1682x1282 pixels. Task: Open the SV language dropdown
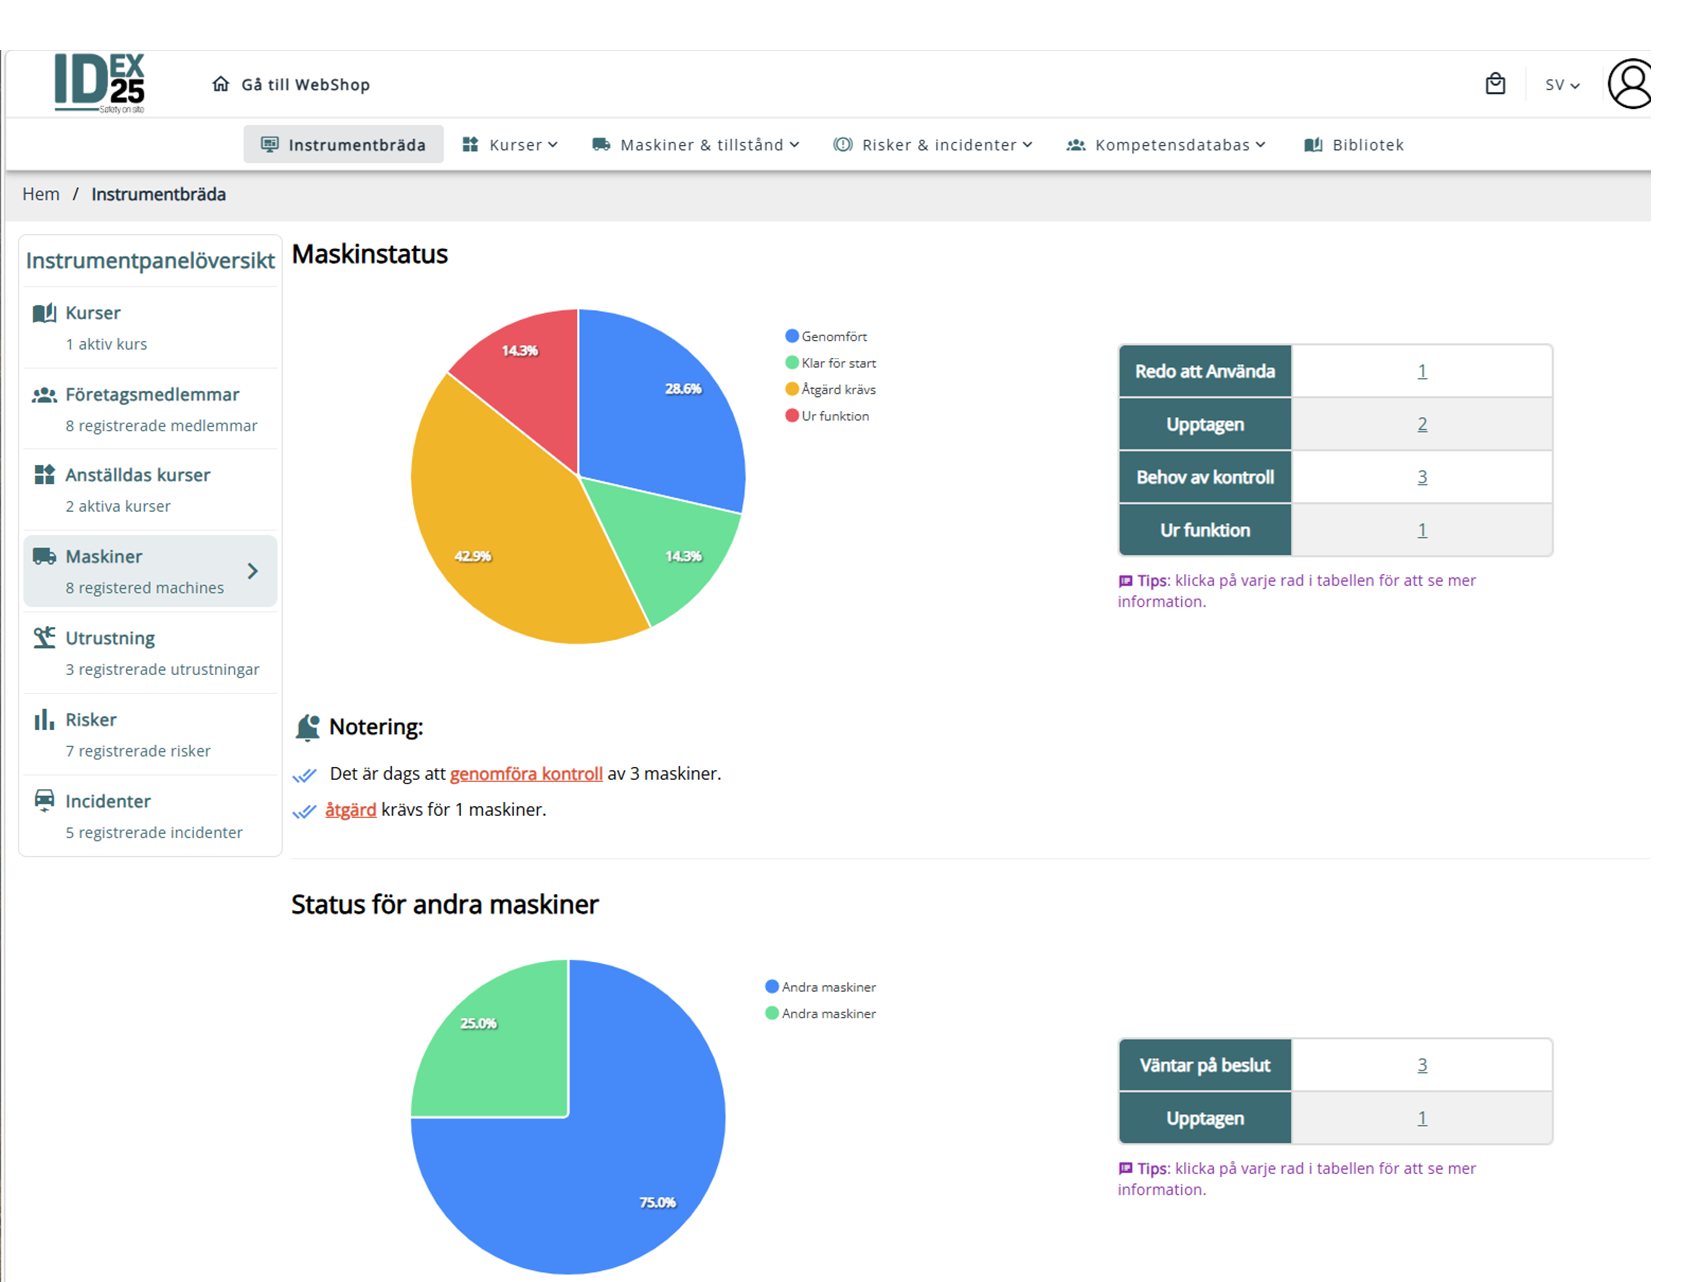(1561, 85)
